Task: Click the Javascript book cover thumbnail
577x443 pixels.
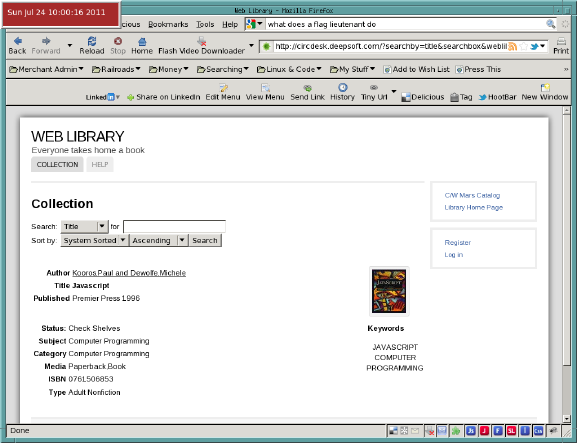Action: (x=389, y=291)
